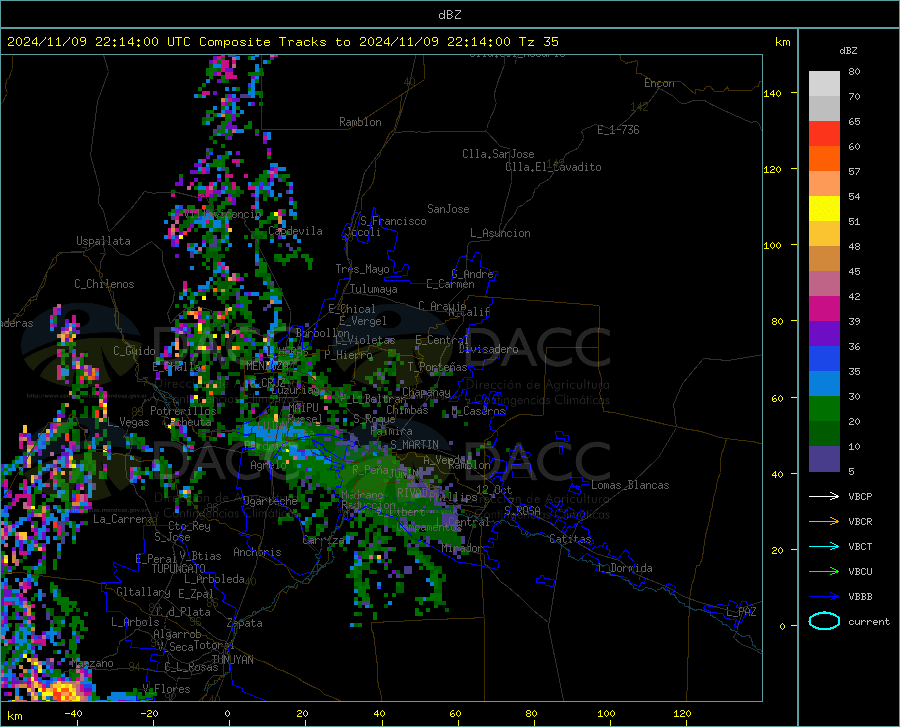Click the MENDOZA city label
This screenshot has width=900, height=727.
[x=267, y=366]
